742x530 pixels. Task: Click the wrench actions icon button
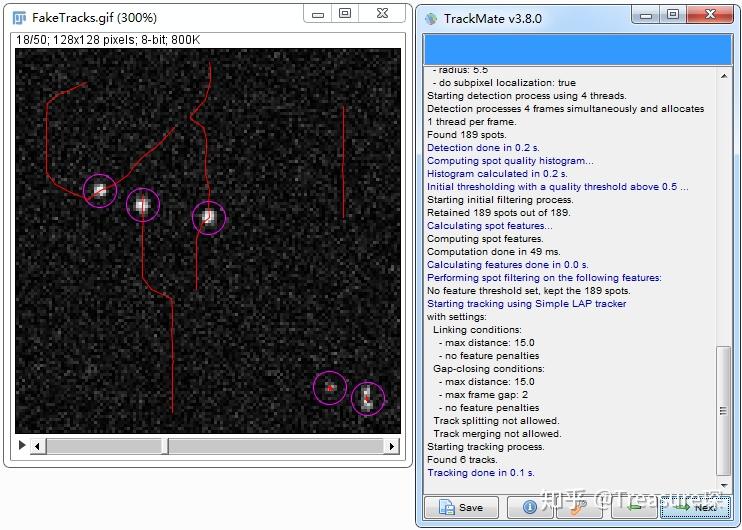(x=579, y=507)
